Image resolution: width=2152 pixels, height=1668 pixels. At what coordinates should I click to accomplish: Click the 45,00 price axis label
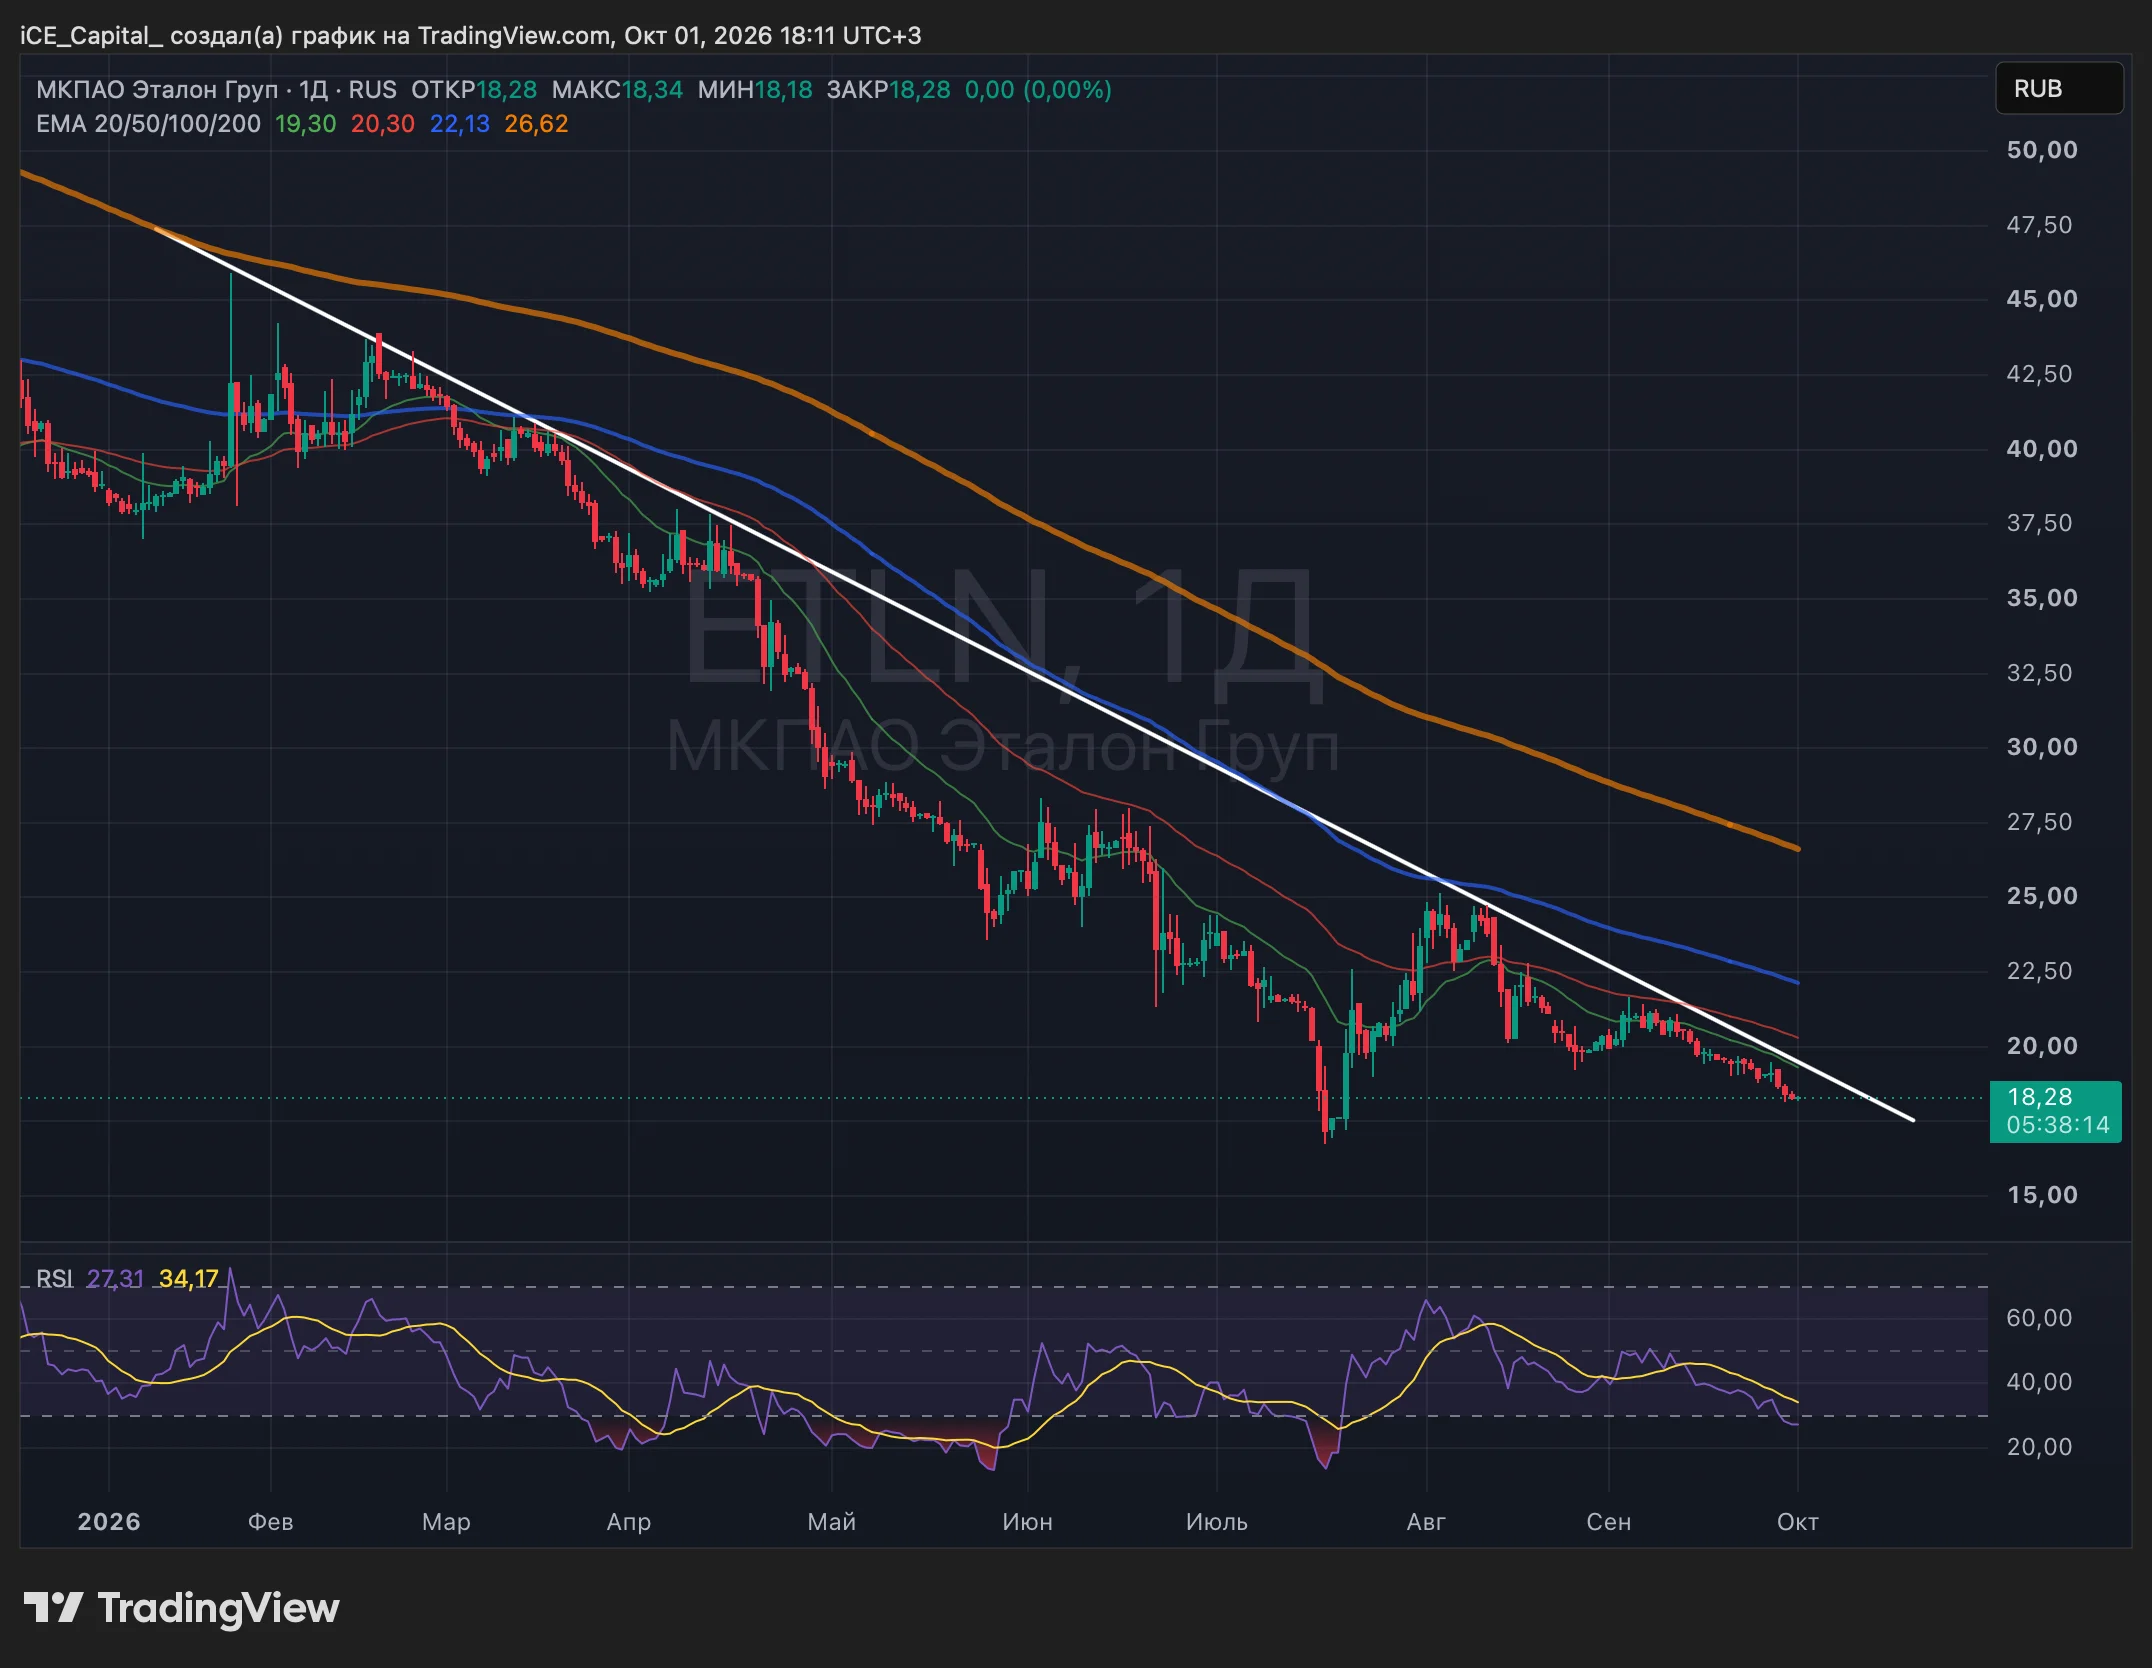point(2042,299)
